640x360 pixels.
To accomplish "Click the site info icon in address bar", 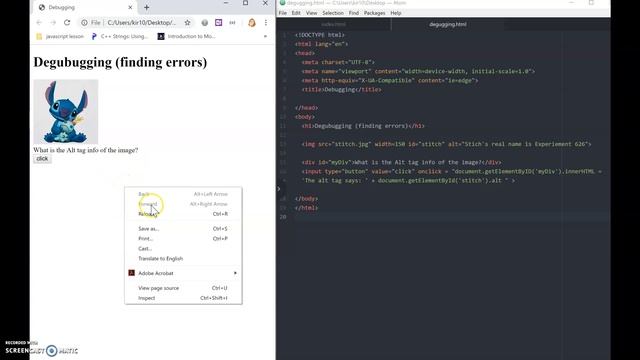I will coord(84,23).
